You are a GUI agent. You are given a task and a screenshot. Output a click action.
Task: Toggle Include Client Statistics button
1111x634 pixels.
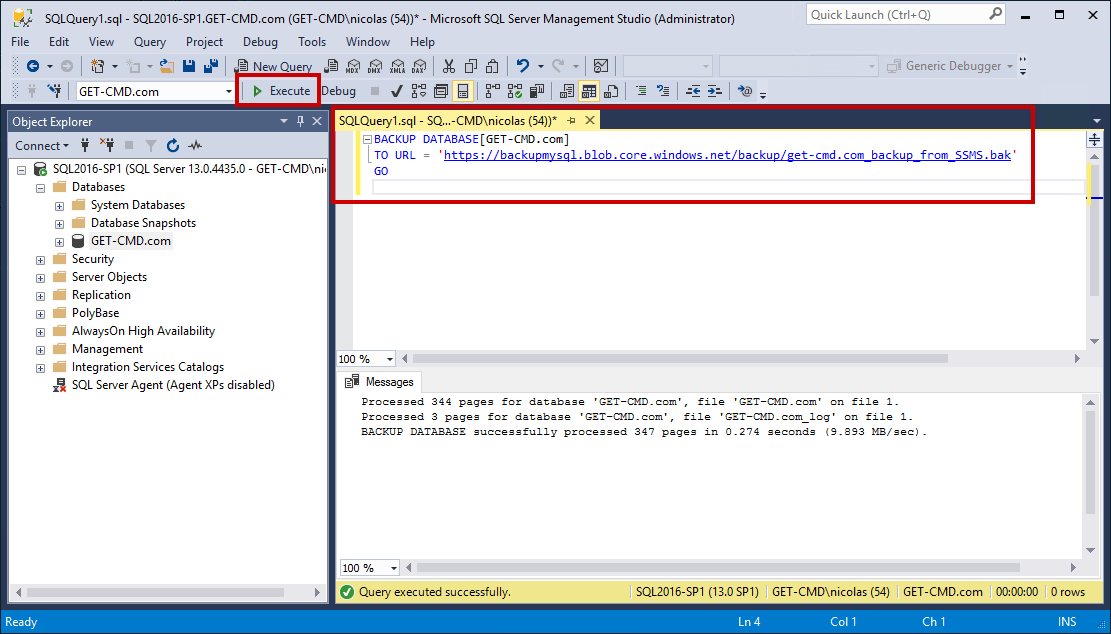tap(537, 91)
